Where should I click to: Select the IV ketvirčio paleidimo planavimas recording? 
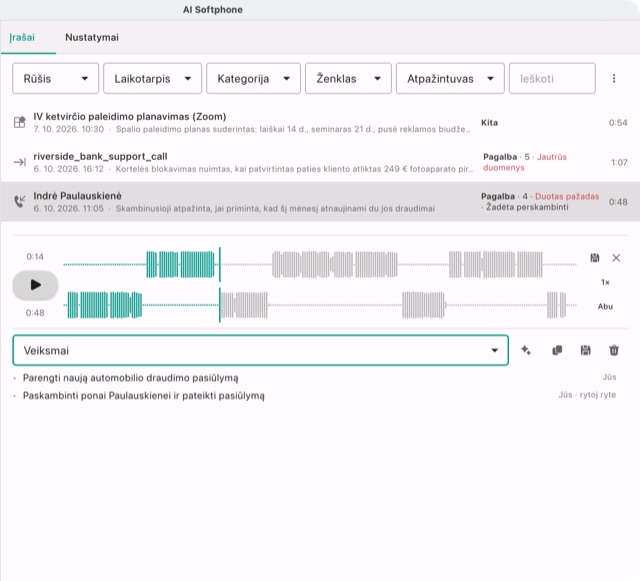click(320, 122)
